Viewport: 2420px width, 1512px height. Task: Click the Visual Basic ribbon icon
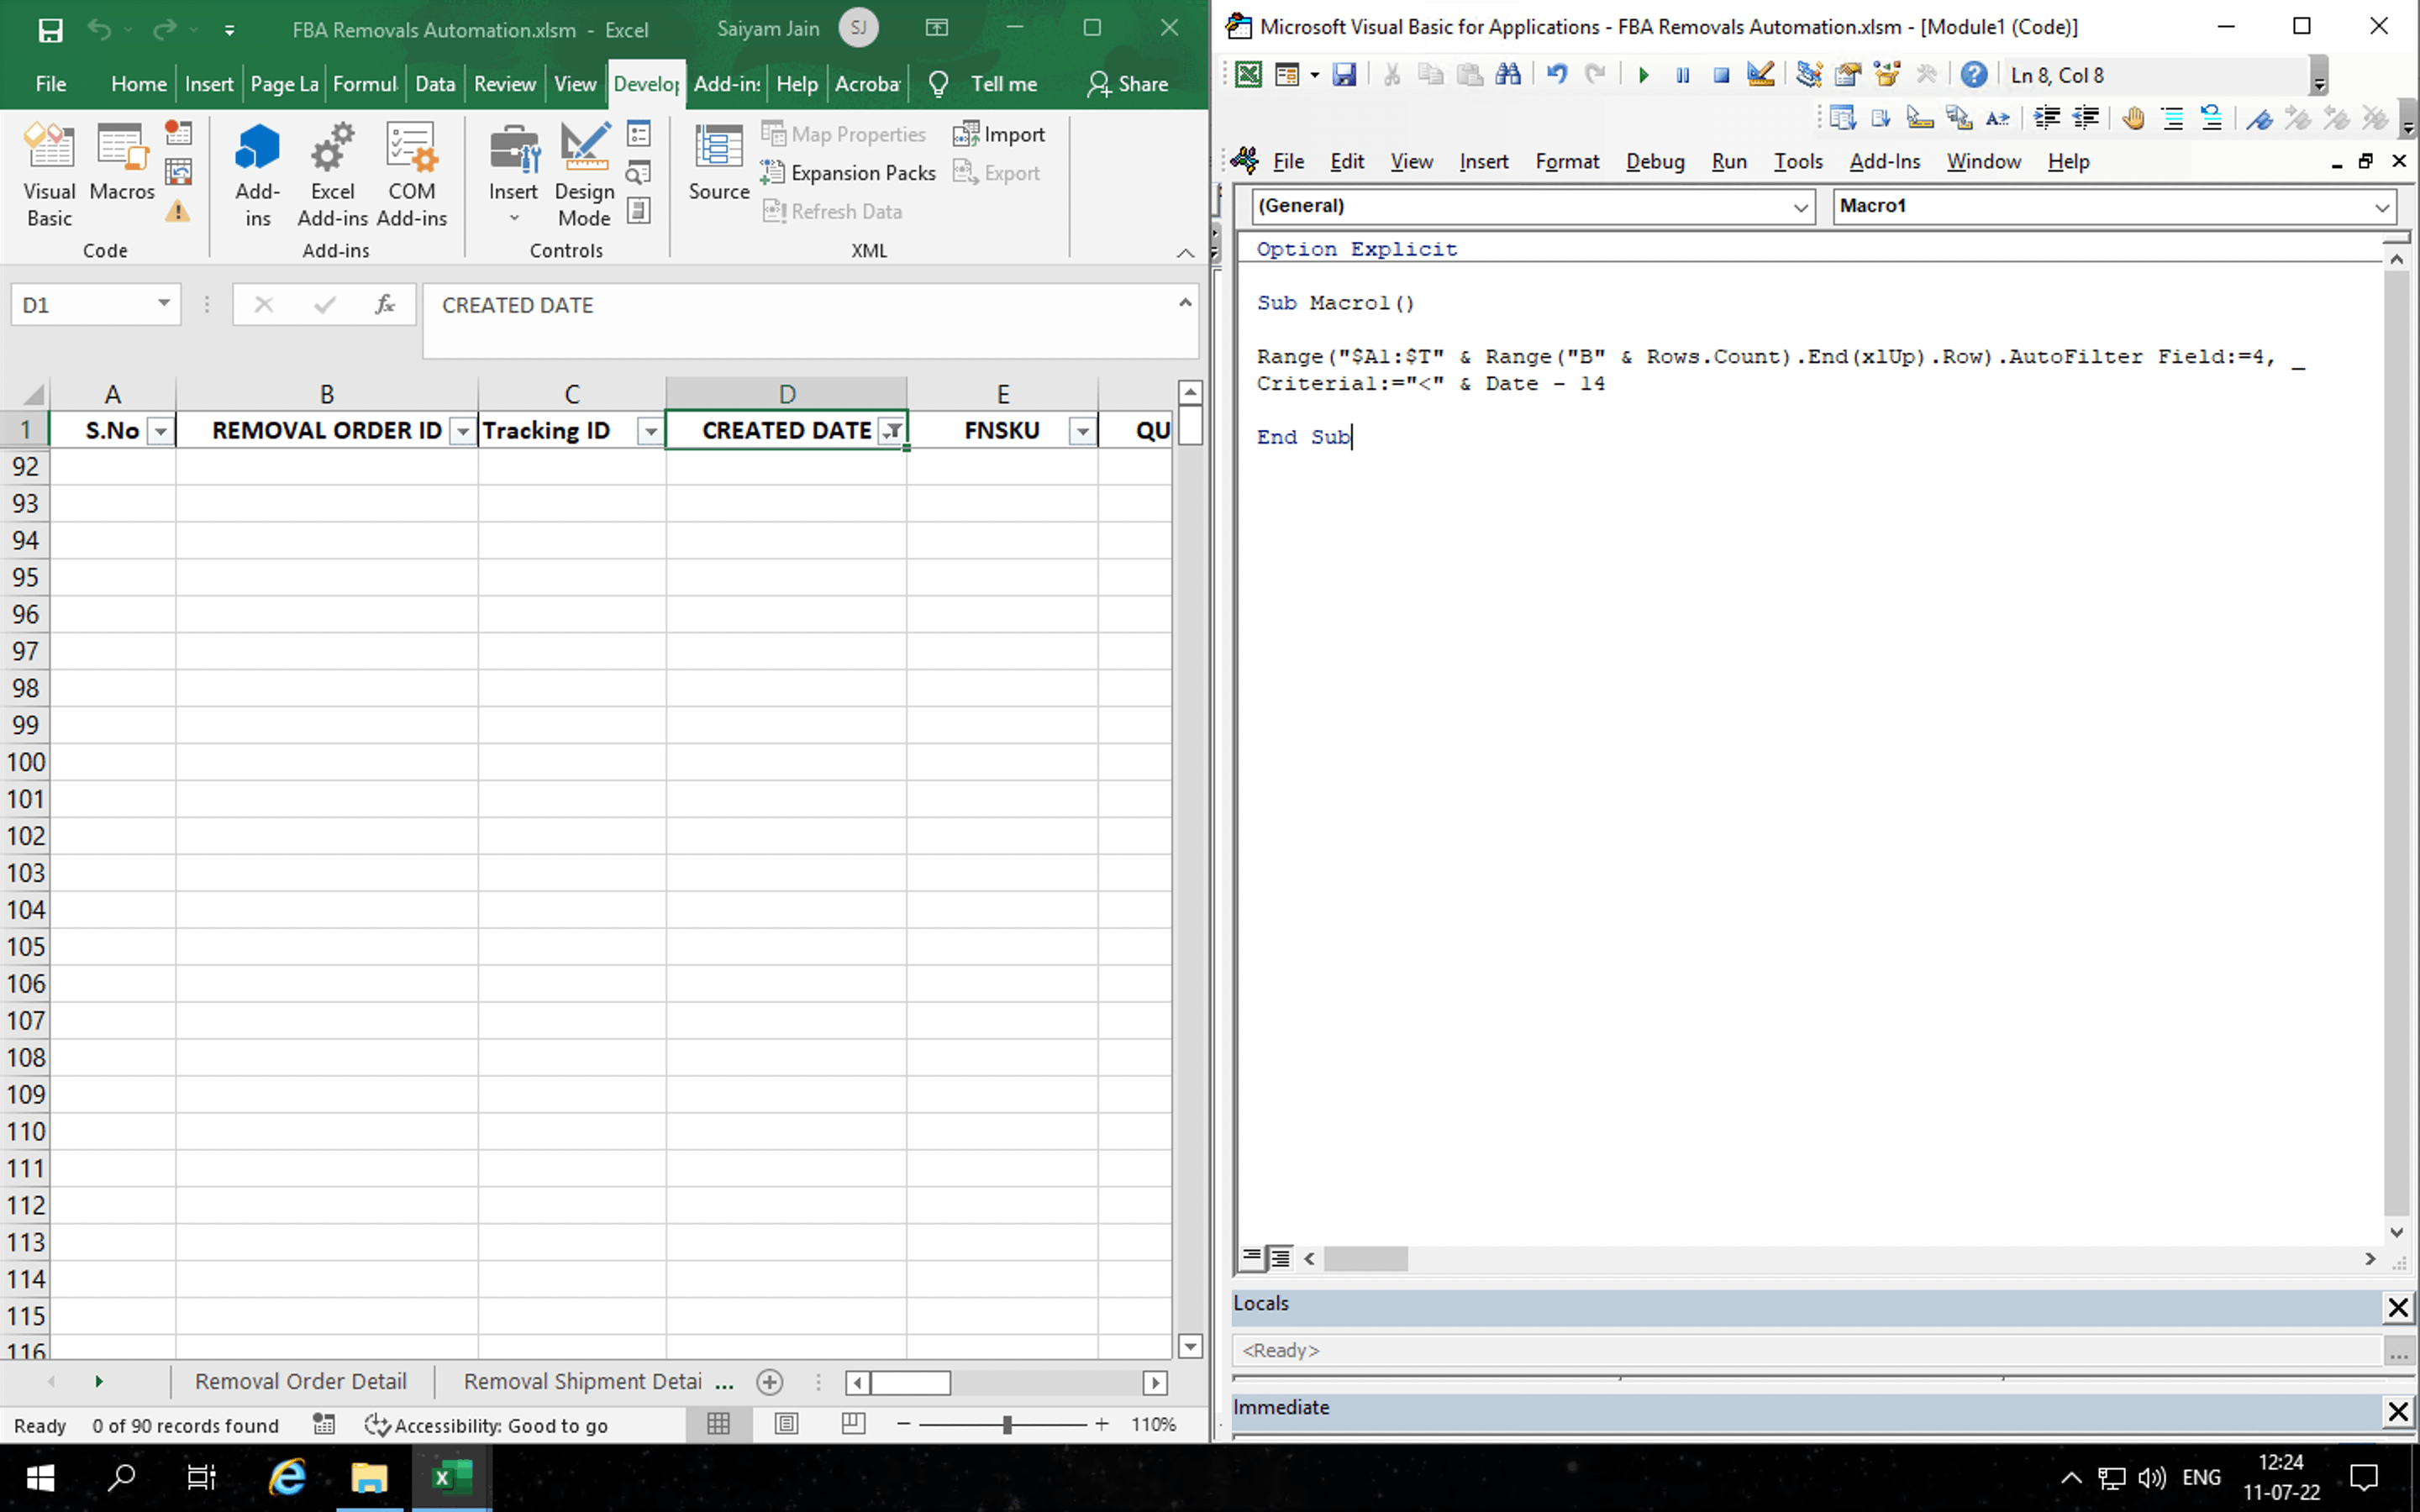pos(49,175)
